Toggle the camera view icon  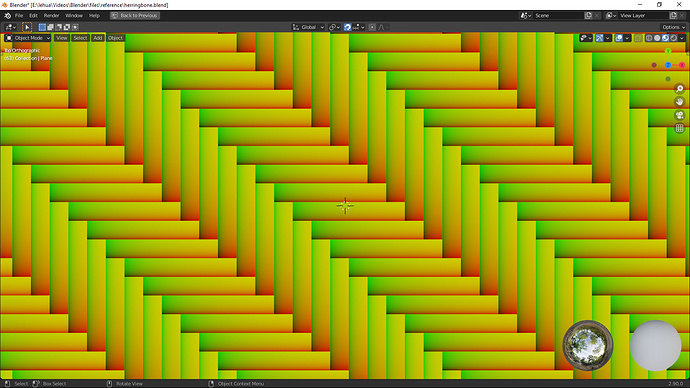680,115
